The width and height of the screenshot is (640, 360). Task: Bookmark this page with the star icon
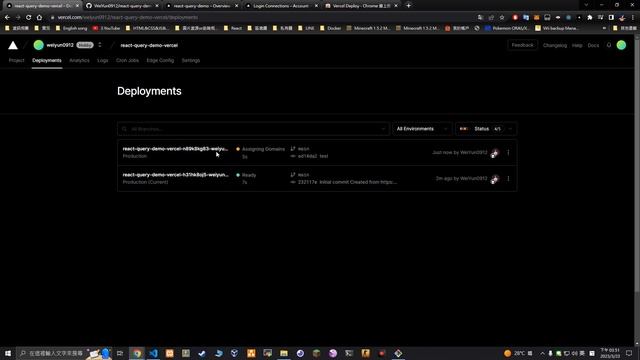click(502, 18)
